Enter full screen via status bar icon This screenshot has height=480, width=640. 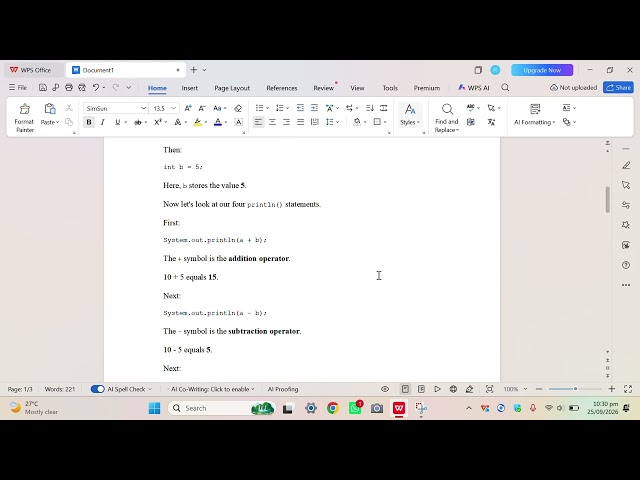[x=628, y=389]
